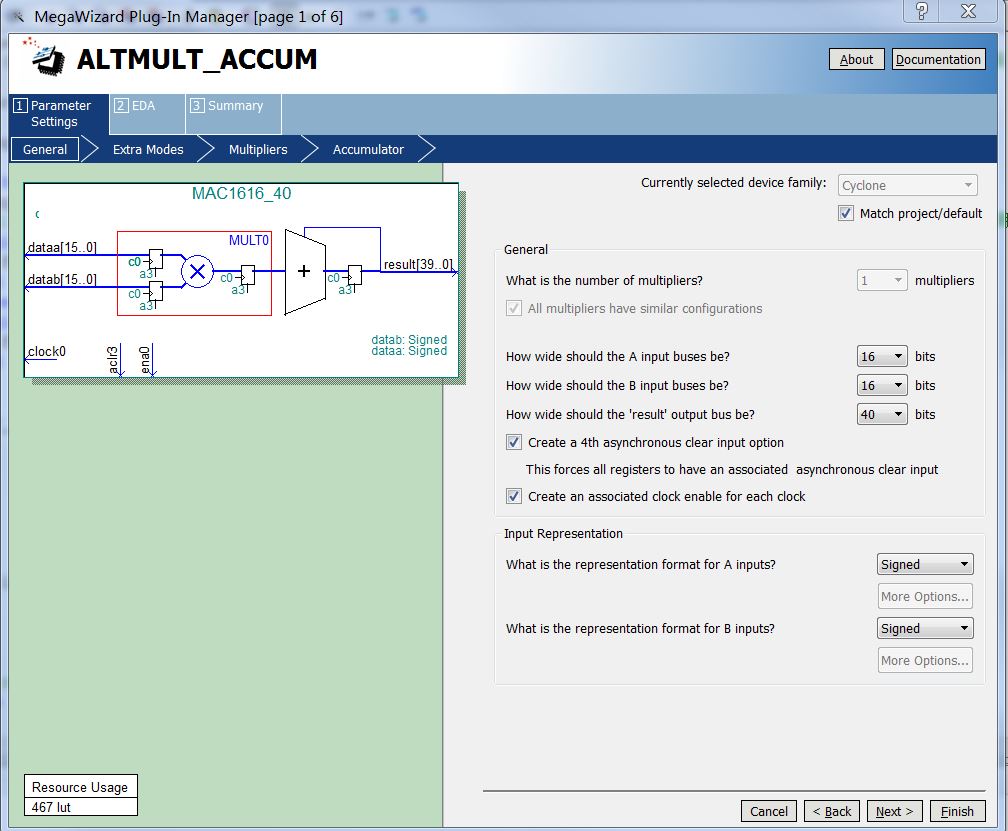Switch to the Summary tab
The image size is (1008, 831).
click(x=233, y=114)
